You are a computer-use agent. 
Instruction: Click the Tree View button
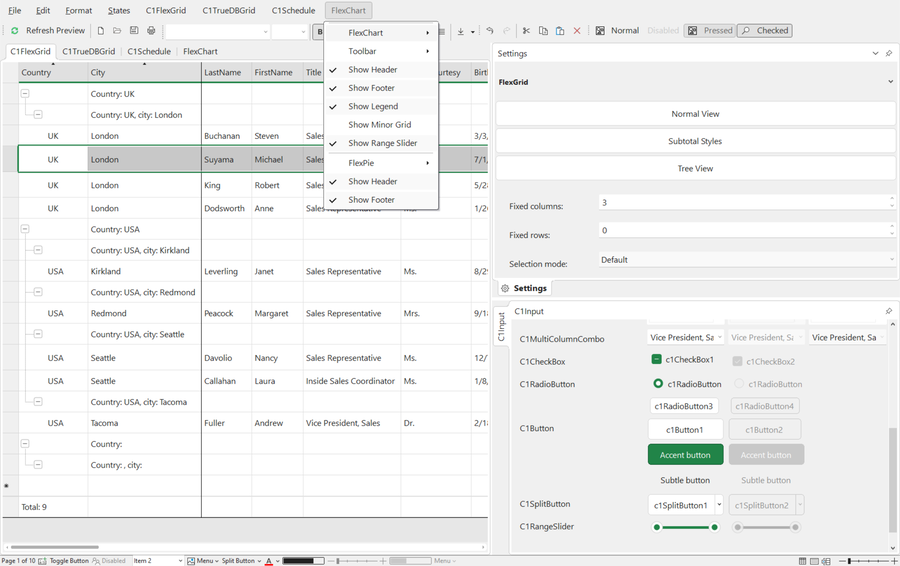pos(695,169)
